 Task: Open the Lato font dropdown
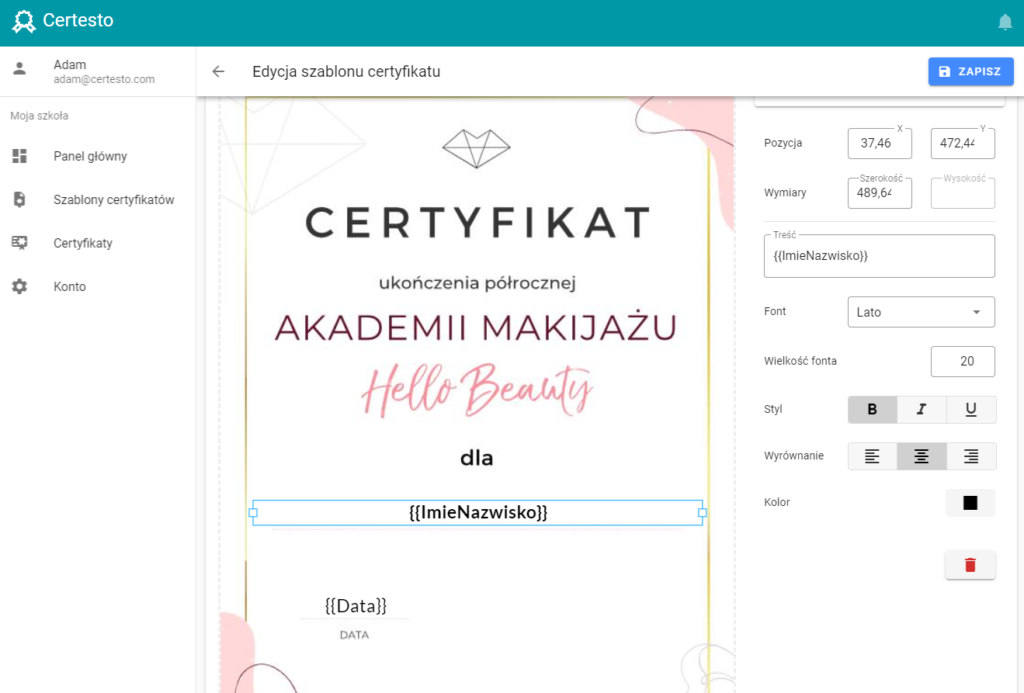point(921,312)
